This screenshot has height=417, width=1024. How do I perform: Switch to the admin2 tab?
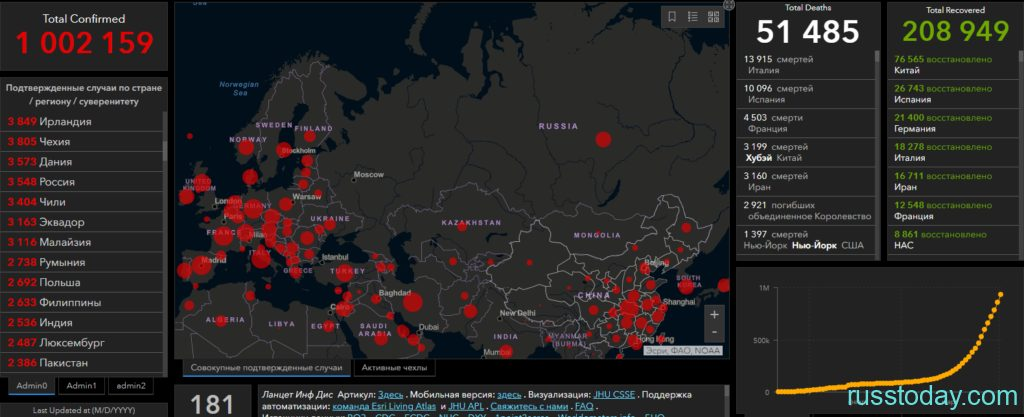click(131, 386)
